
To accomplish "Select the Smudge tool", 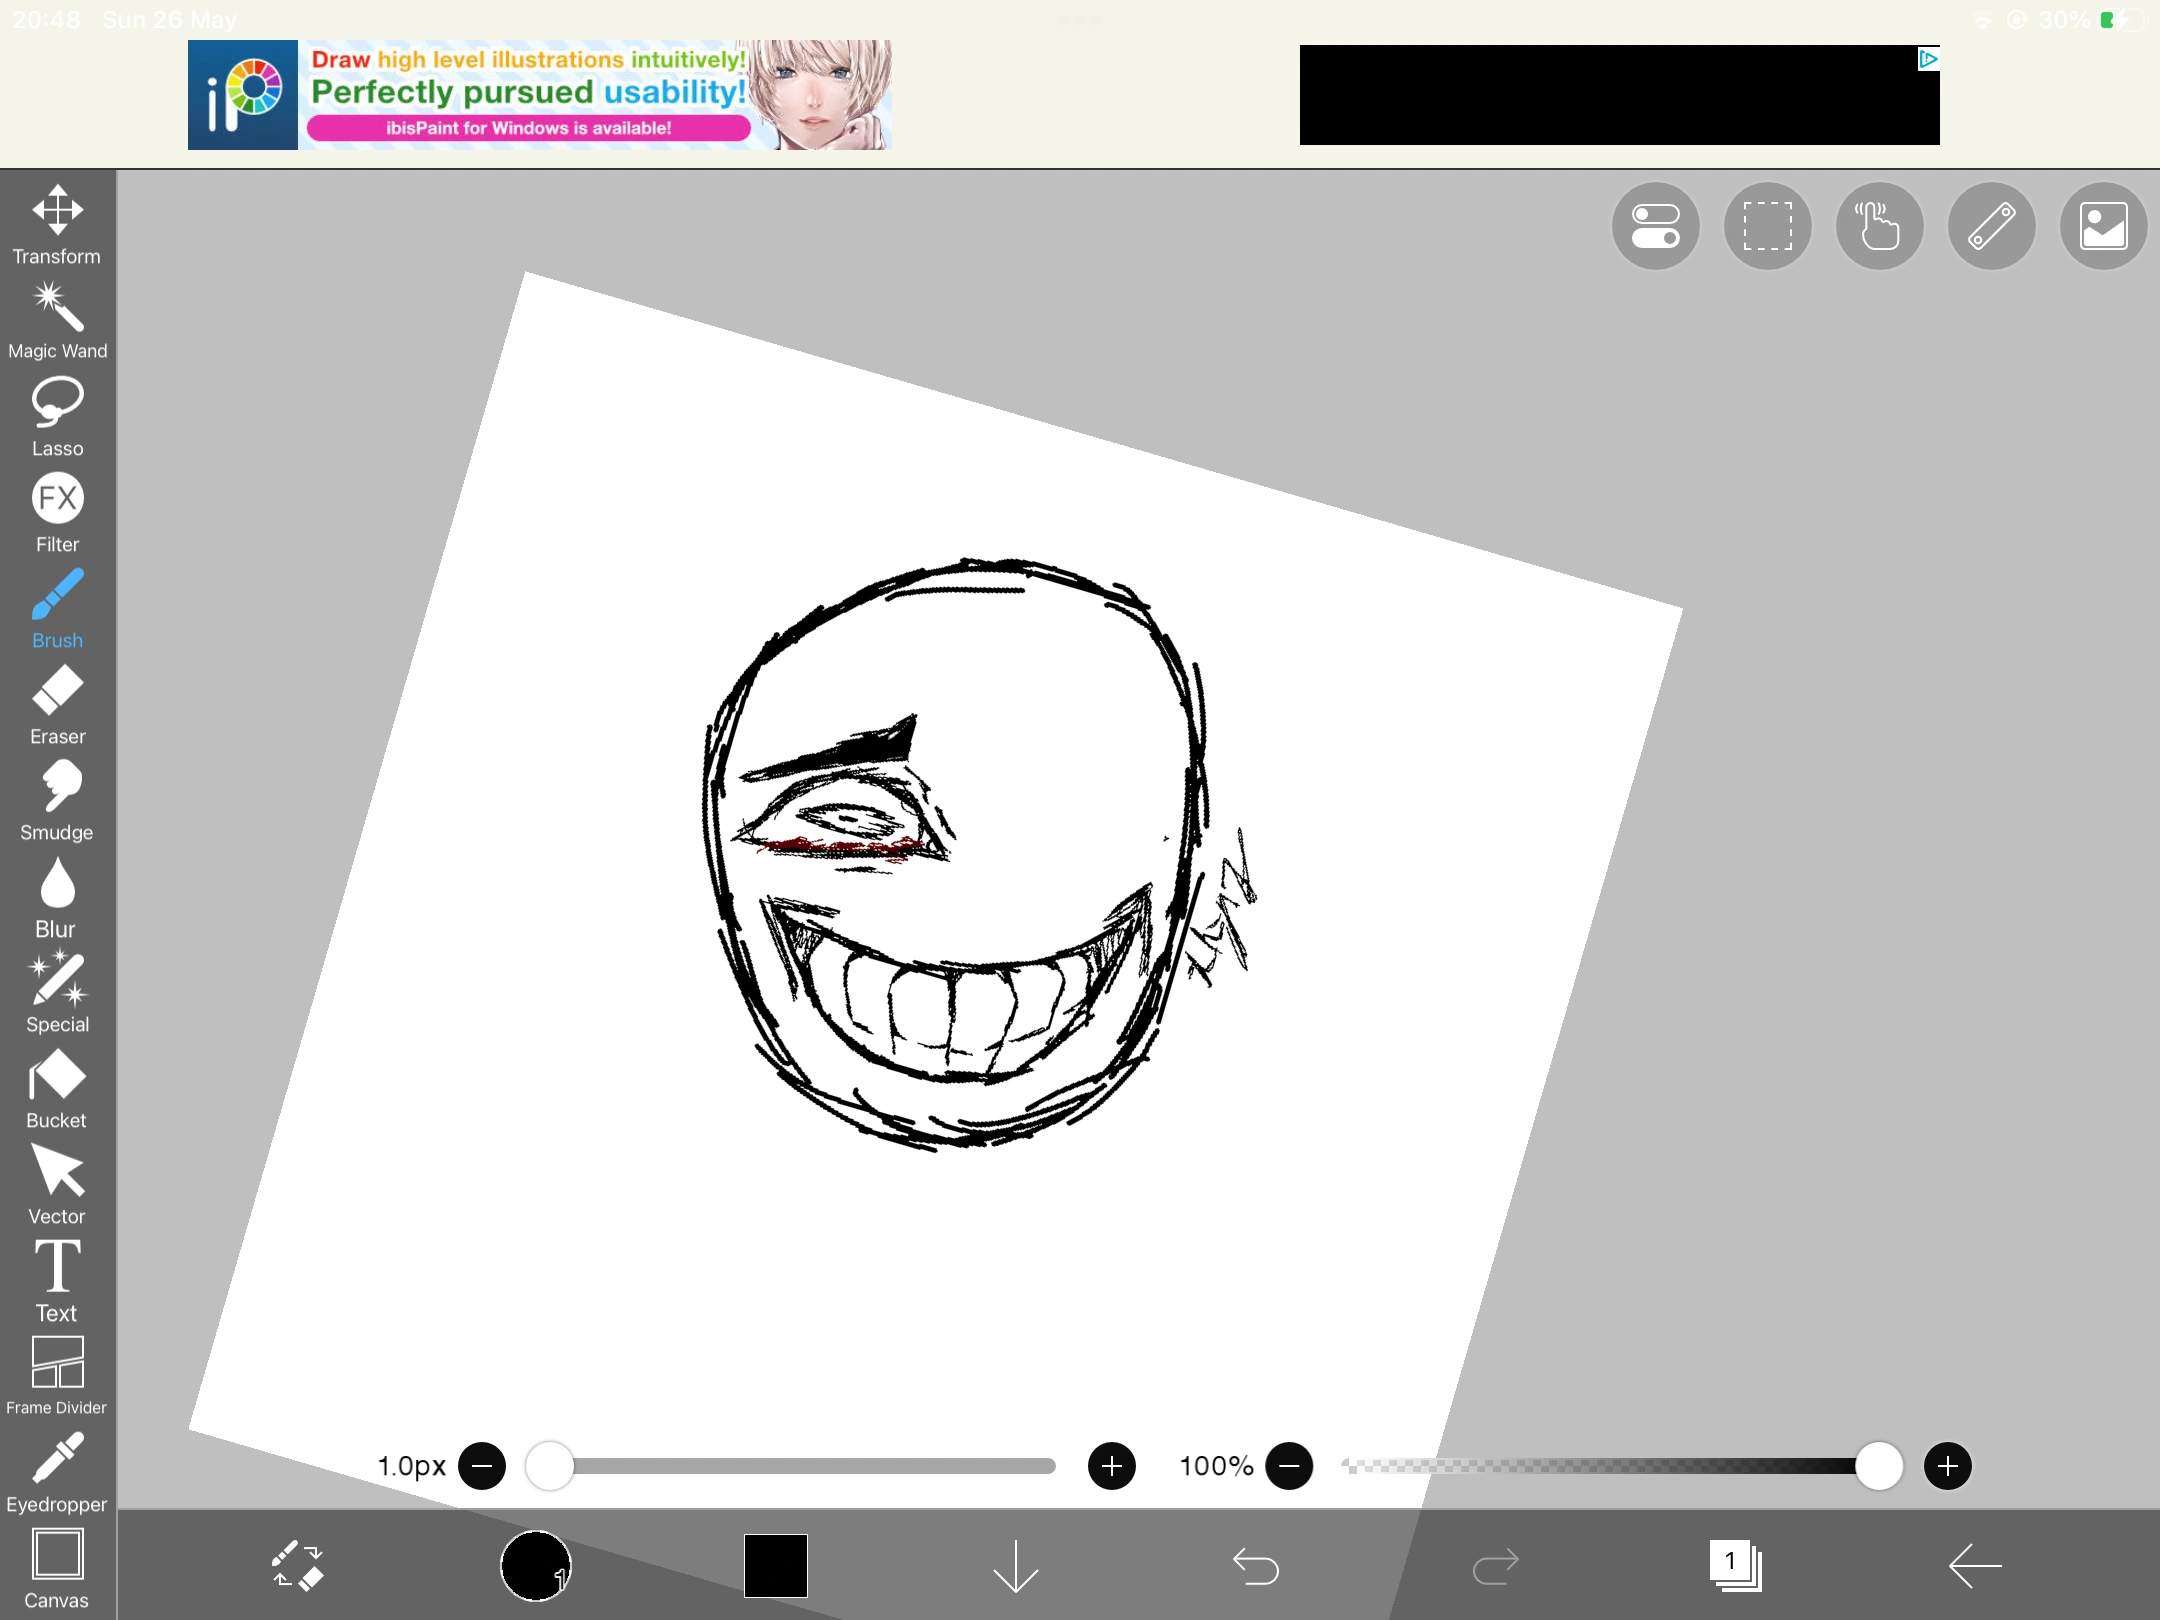I will click(x=57, y=800).
